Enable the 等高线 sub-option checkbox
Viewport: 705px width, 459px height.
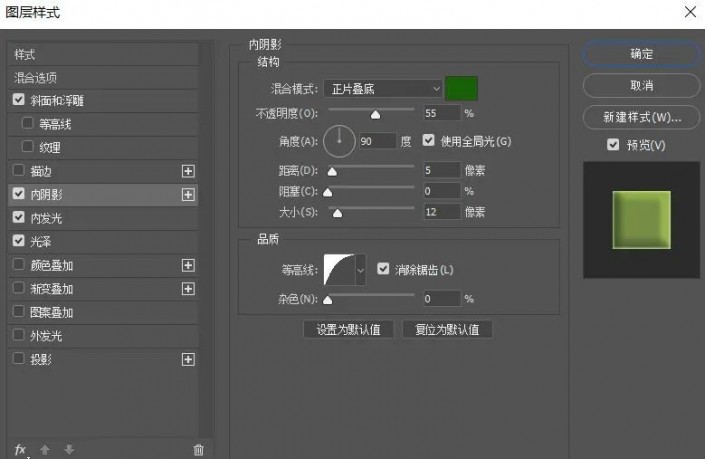tap(27, 123)
